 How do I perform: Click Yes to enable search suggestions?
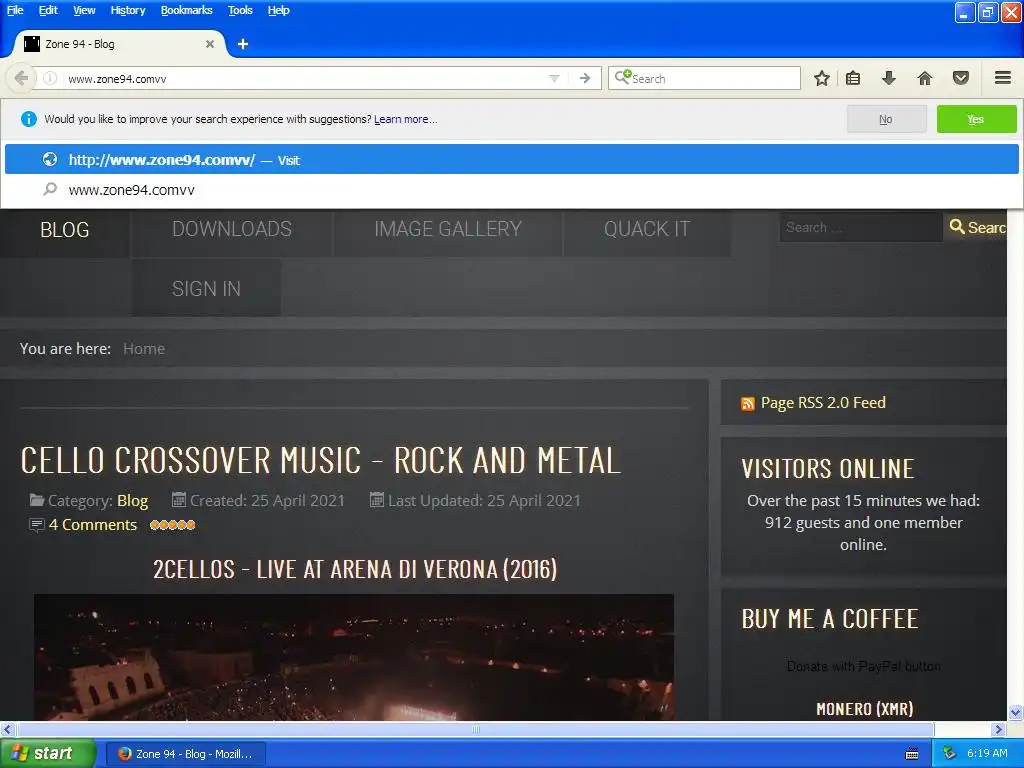tap(976, 120)
